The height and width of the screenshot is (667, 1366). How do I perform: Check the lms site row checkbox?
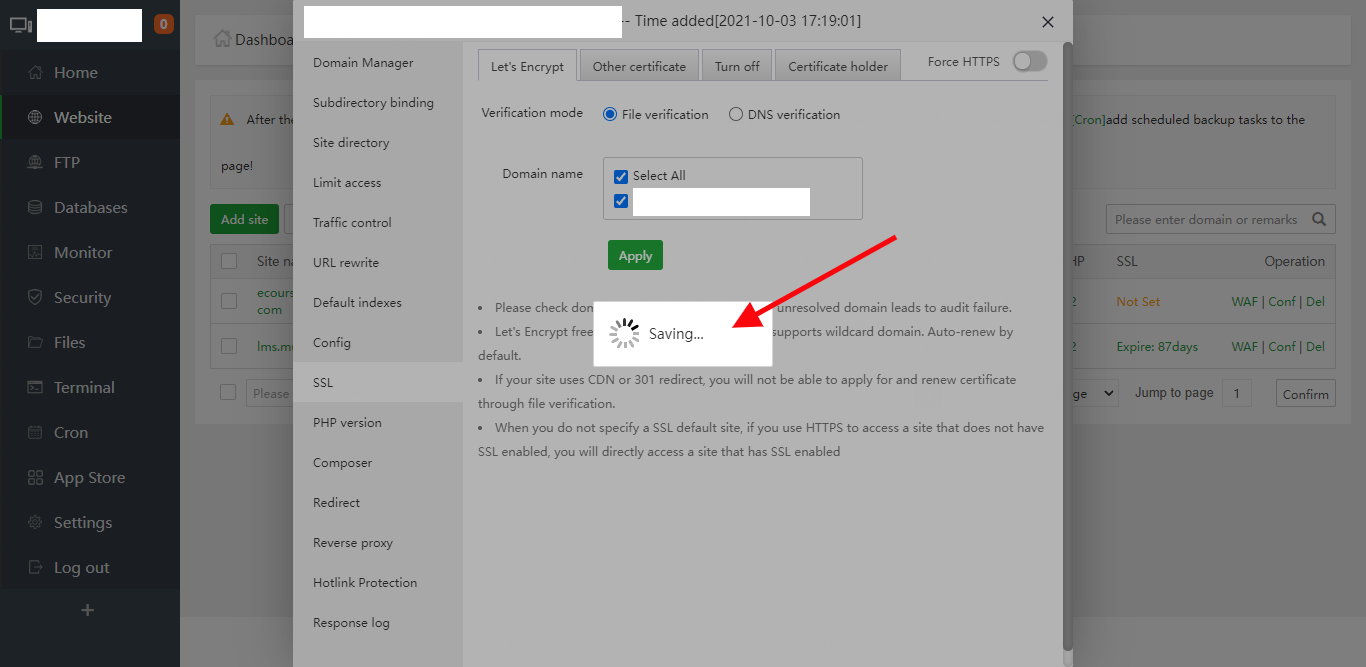[x=229, y=346]
